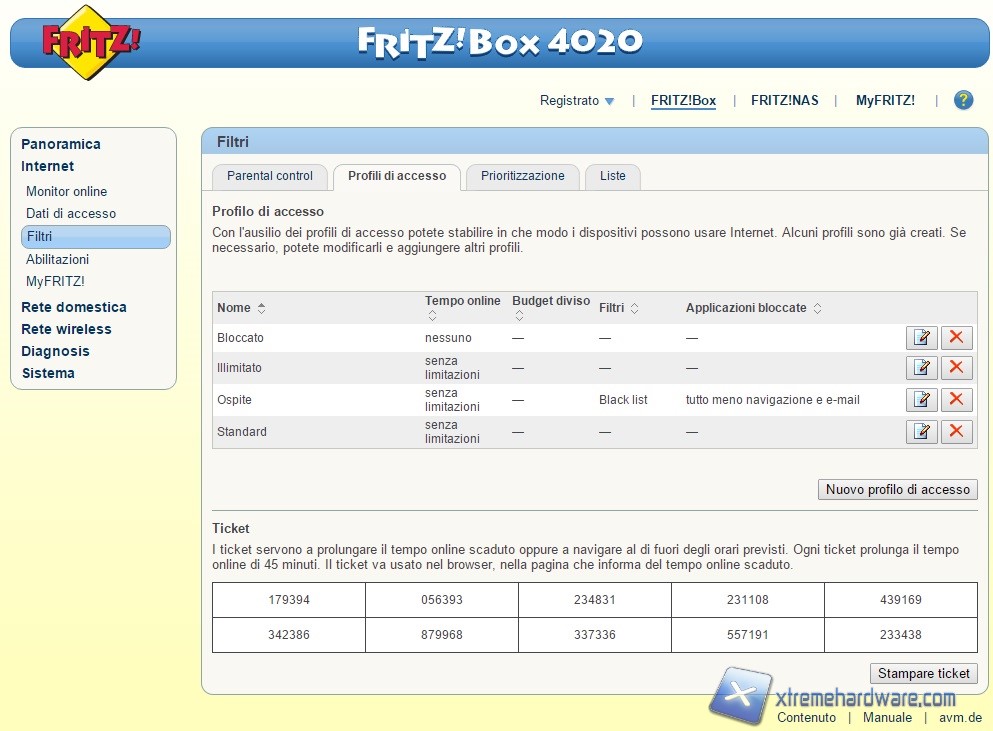The image size is (993, 731).
Task: Expand the Registrato dropdown
Action: [577, 100]
